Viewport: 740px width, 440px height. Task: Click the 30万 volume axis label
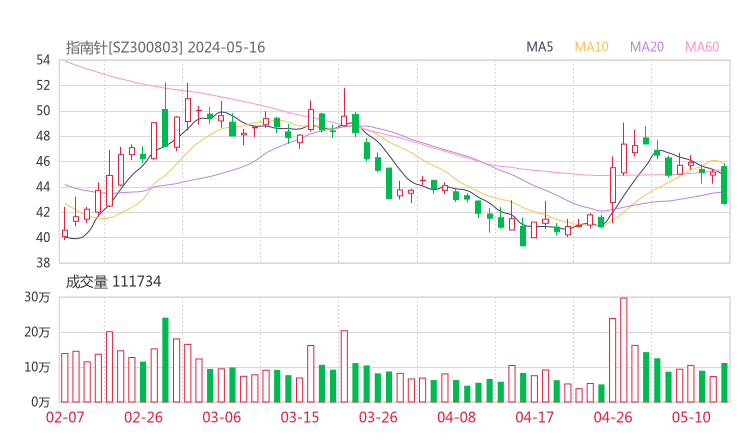tap(37, 297)
